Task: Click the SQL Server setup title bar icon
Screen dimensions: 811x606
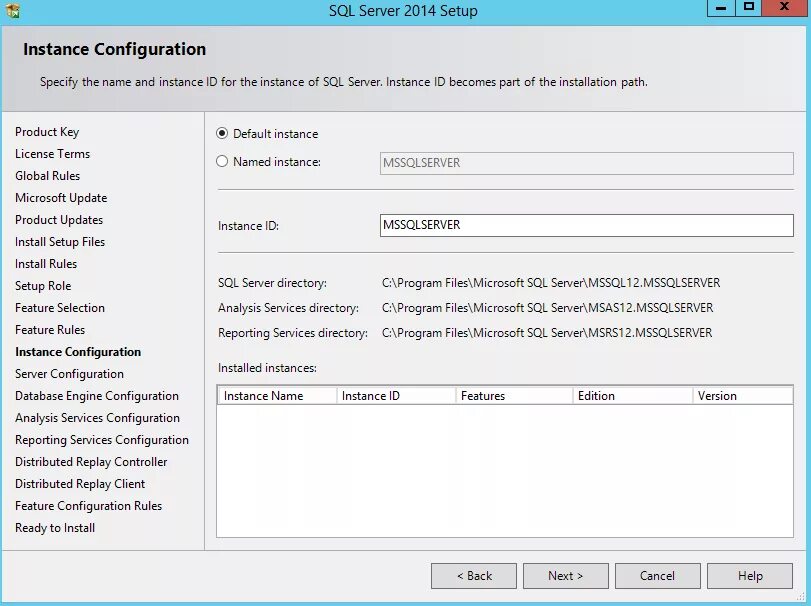Action: [12, 10]
